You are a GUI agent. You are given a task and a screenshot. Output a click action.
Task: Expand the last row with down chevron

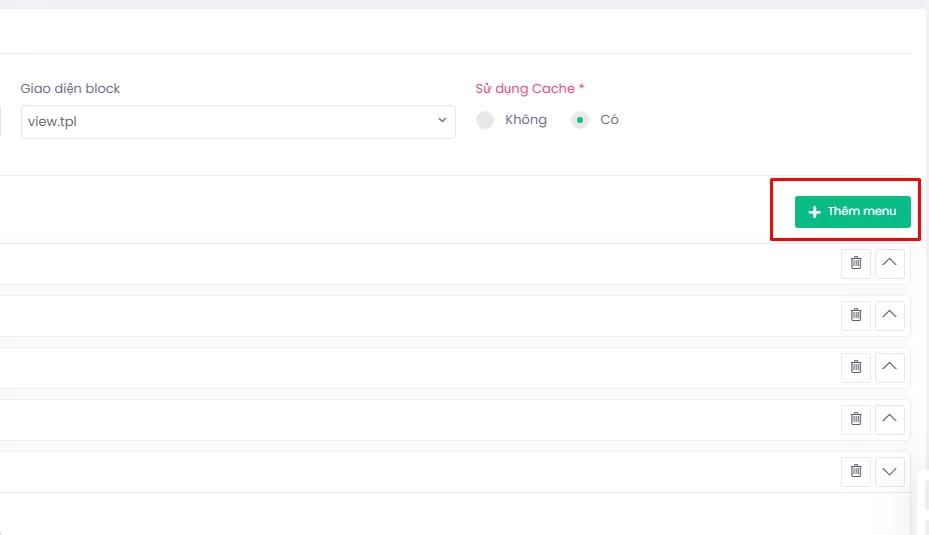coord(890,471)
